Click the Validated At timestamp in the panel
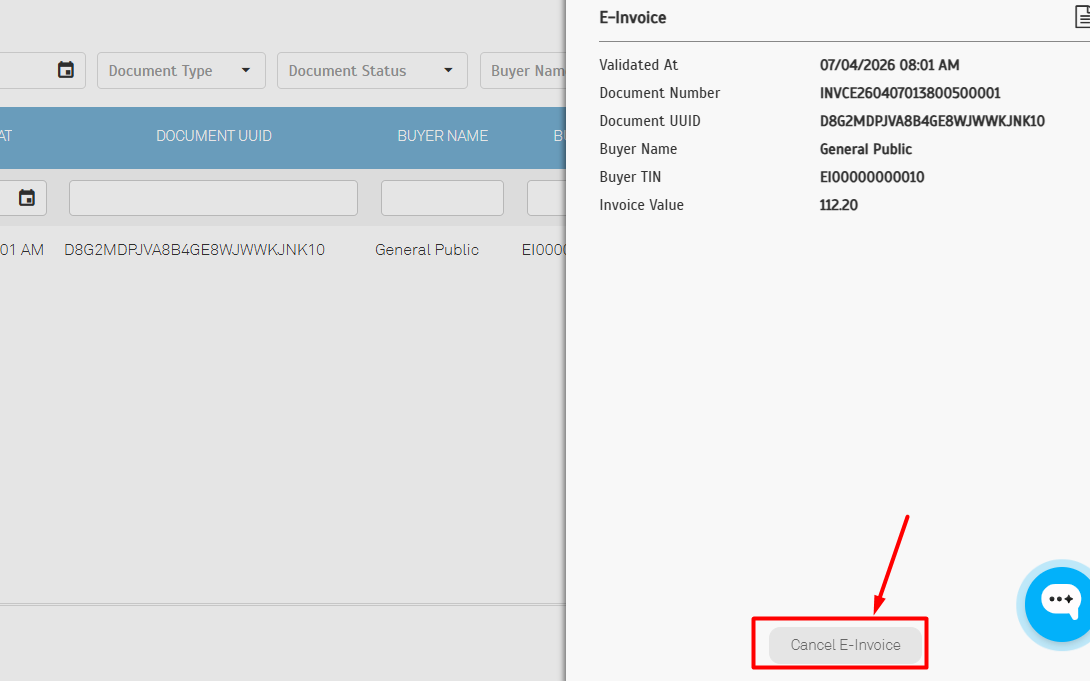Screen dimensions: 1090x681 [889, 65]
